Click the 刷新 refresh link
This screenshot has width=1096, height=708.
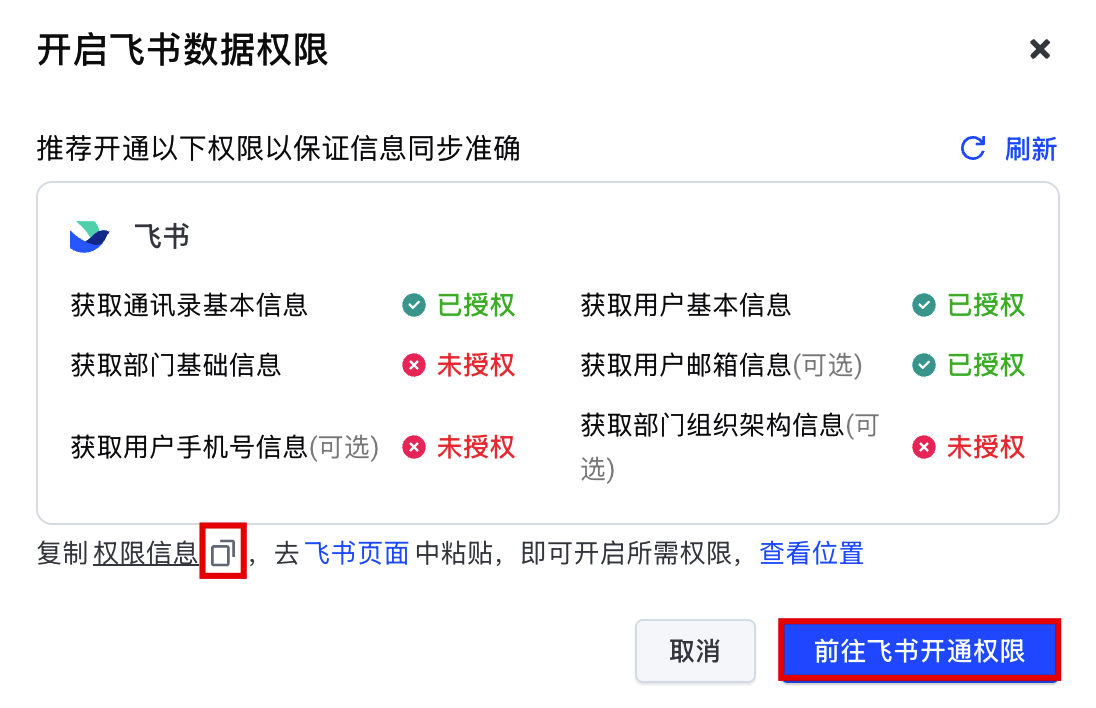pyautogui.click(x=1030, y=149)
